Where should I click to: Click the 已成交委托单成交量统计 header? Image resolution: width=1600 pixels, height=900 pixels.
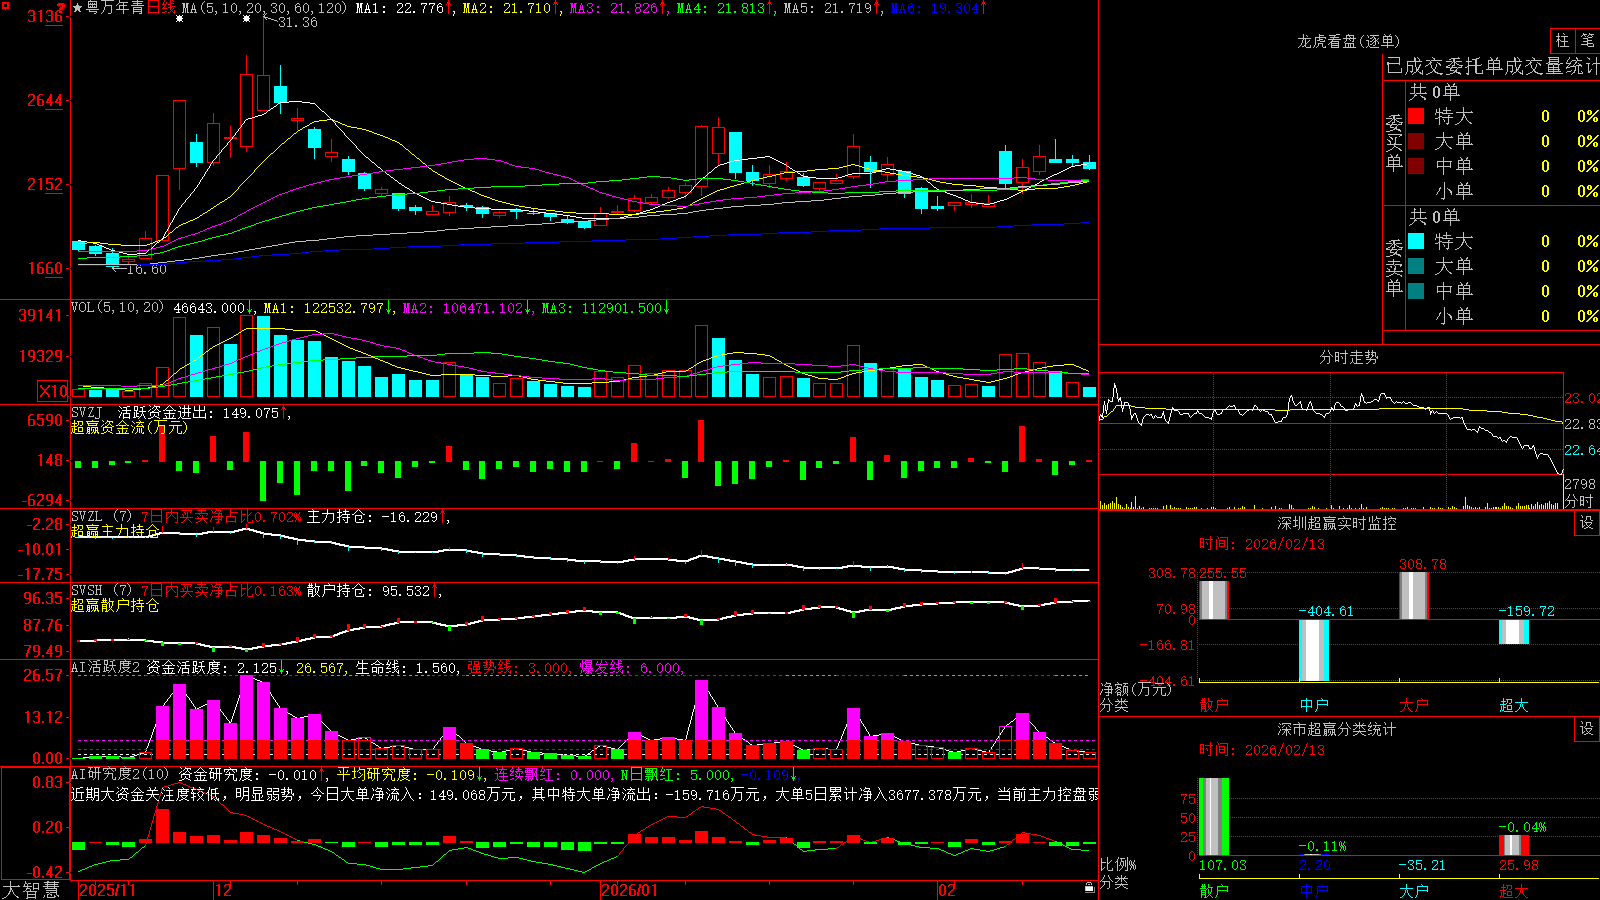pyautogui.click(x=1492, y=66)
